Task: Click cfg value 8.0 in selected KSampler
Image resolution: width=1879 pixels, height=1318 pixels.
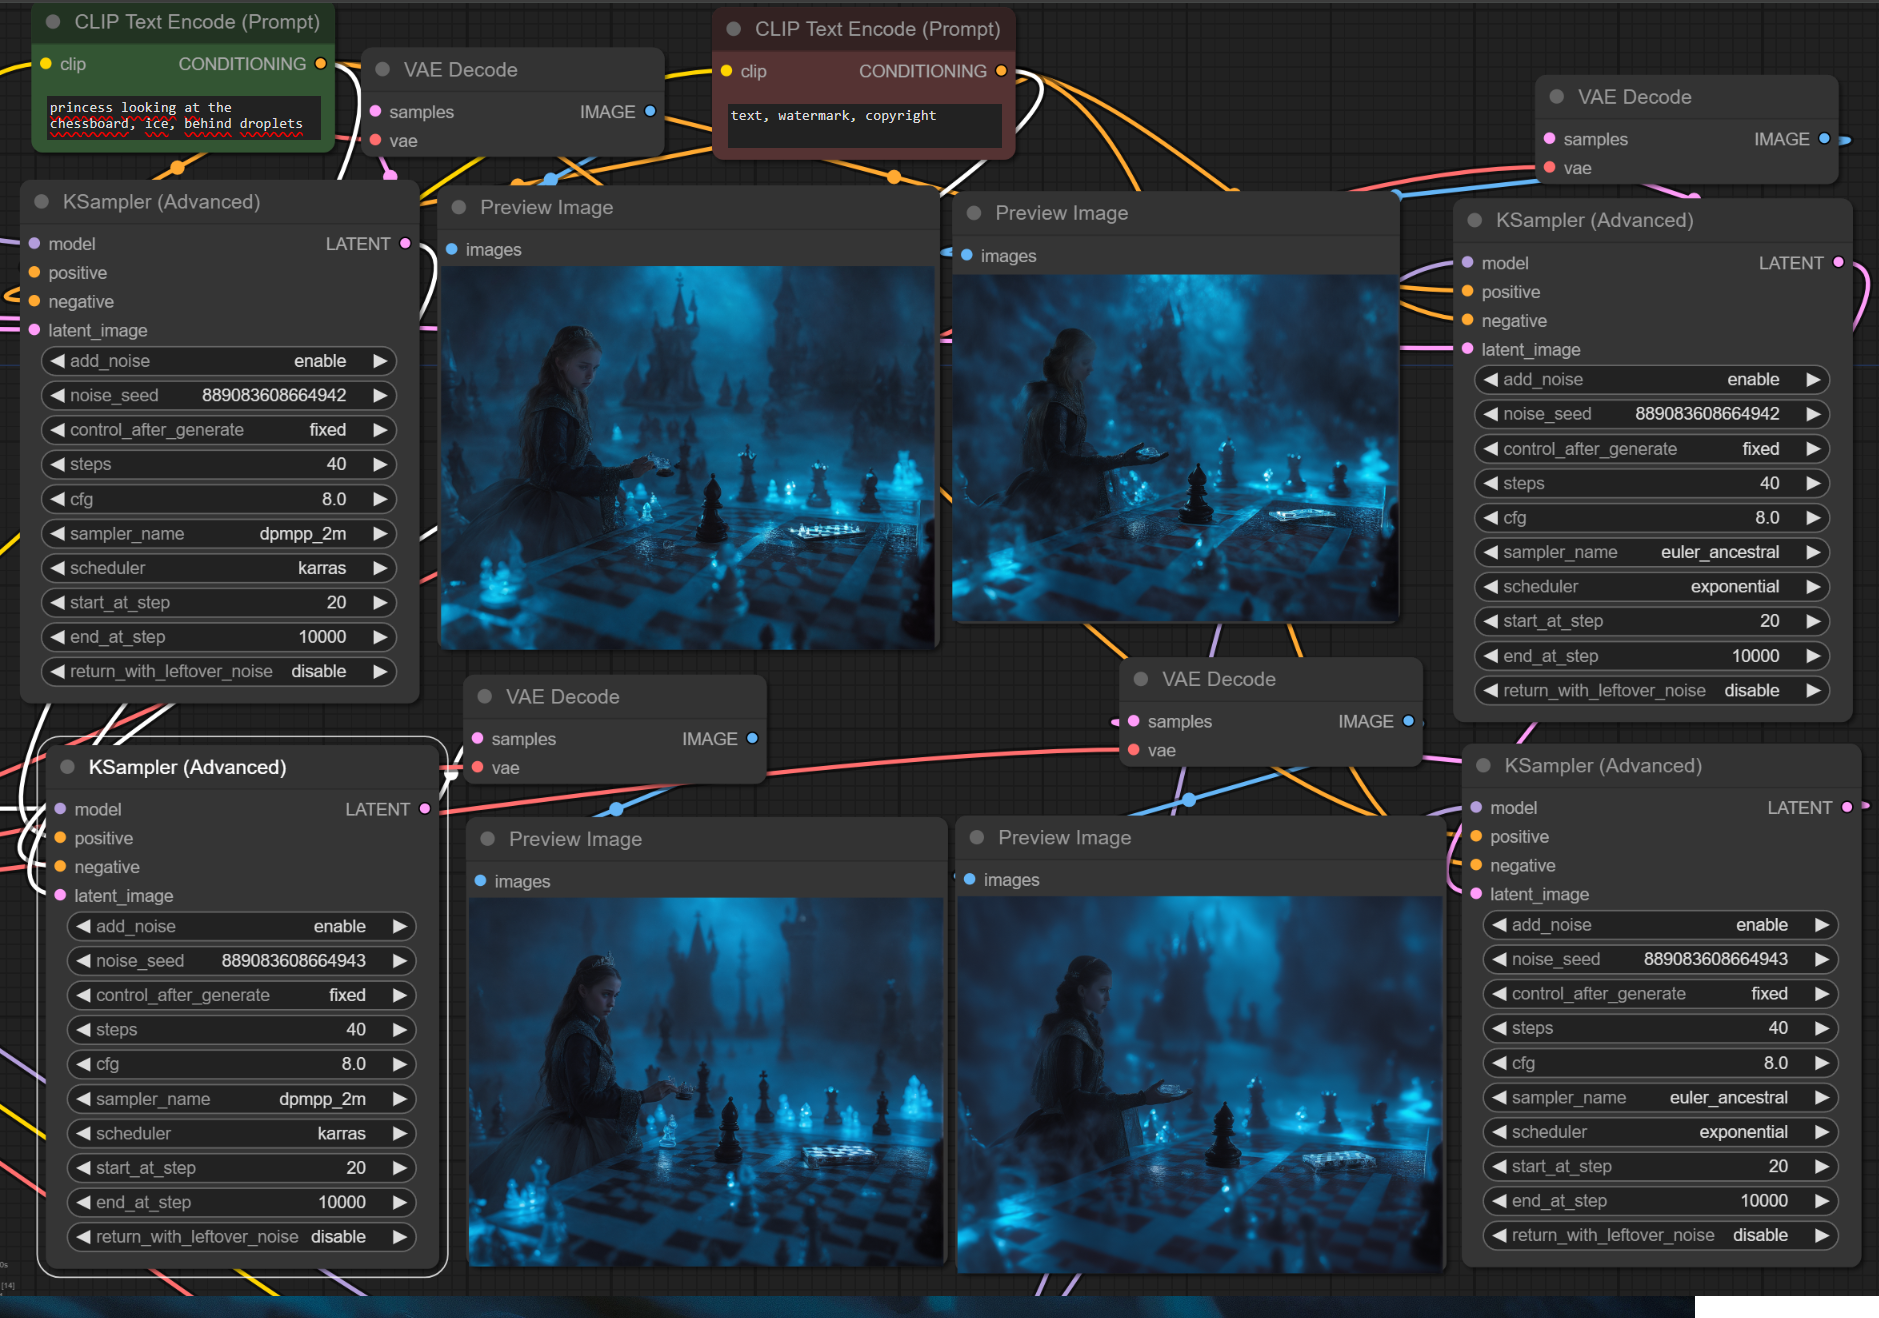Action: point(353,1064)
